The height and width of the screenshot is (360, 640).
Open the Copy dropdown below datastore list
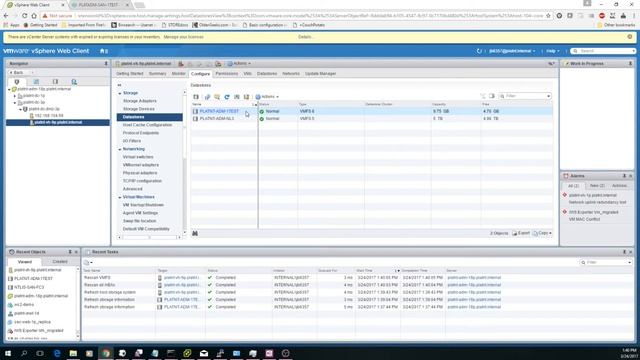pos(542,233)
